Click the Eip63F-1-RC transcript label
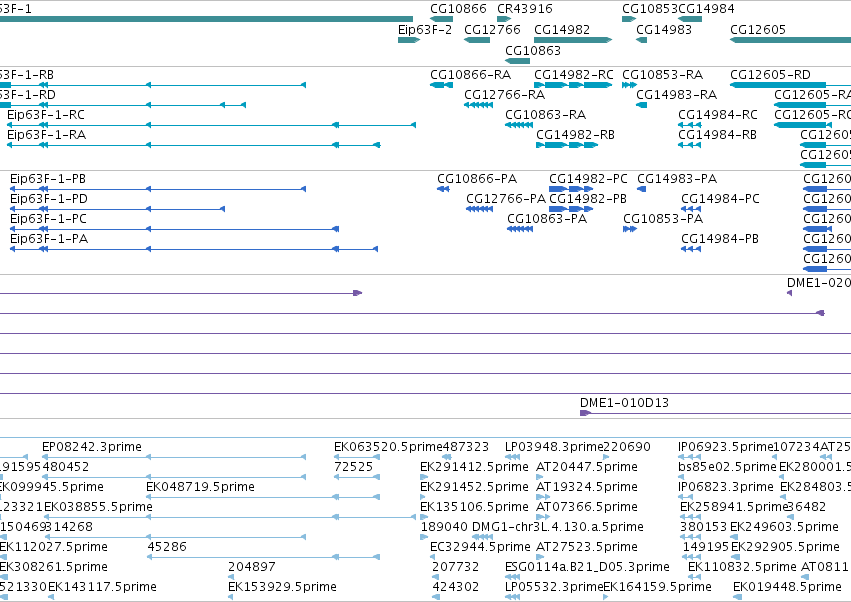Screen dimensions: 851x602 46,115
